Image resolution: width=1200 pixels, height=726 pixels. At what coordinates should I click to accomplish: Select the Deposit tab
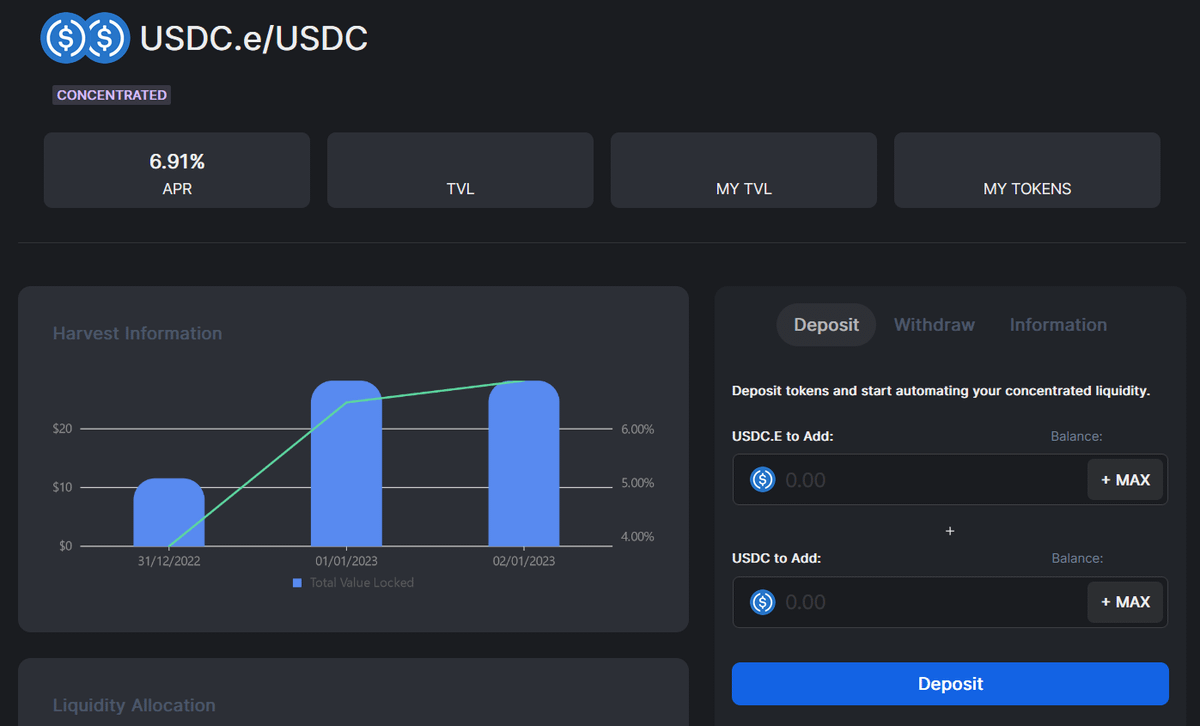(x=826, y=325)
